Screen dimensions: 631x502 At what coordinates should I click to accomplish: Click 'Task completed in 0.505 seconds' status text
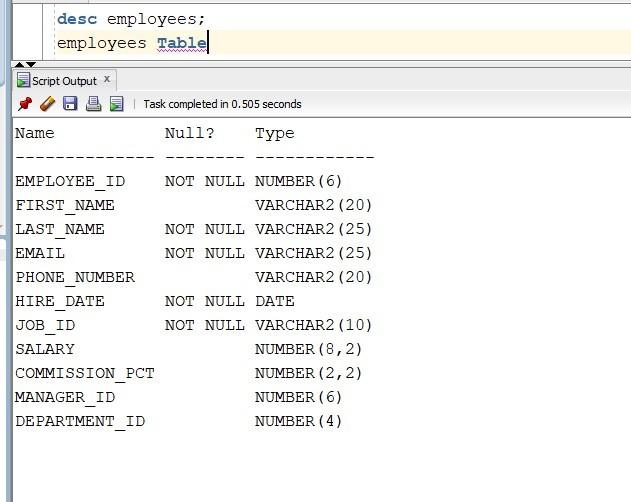(223, 104)
